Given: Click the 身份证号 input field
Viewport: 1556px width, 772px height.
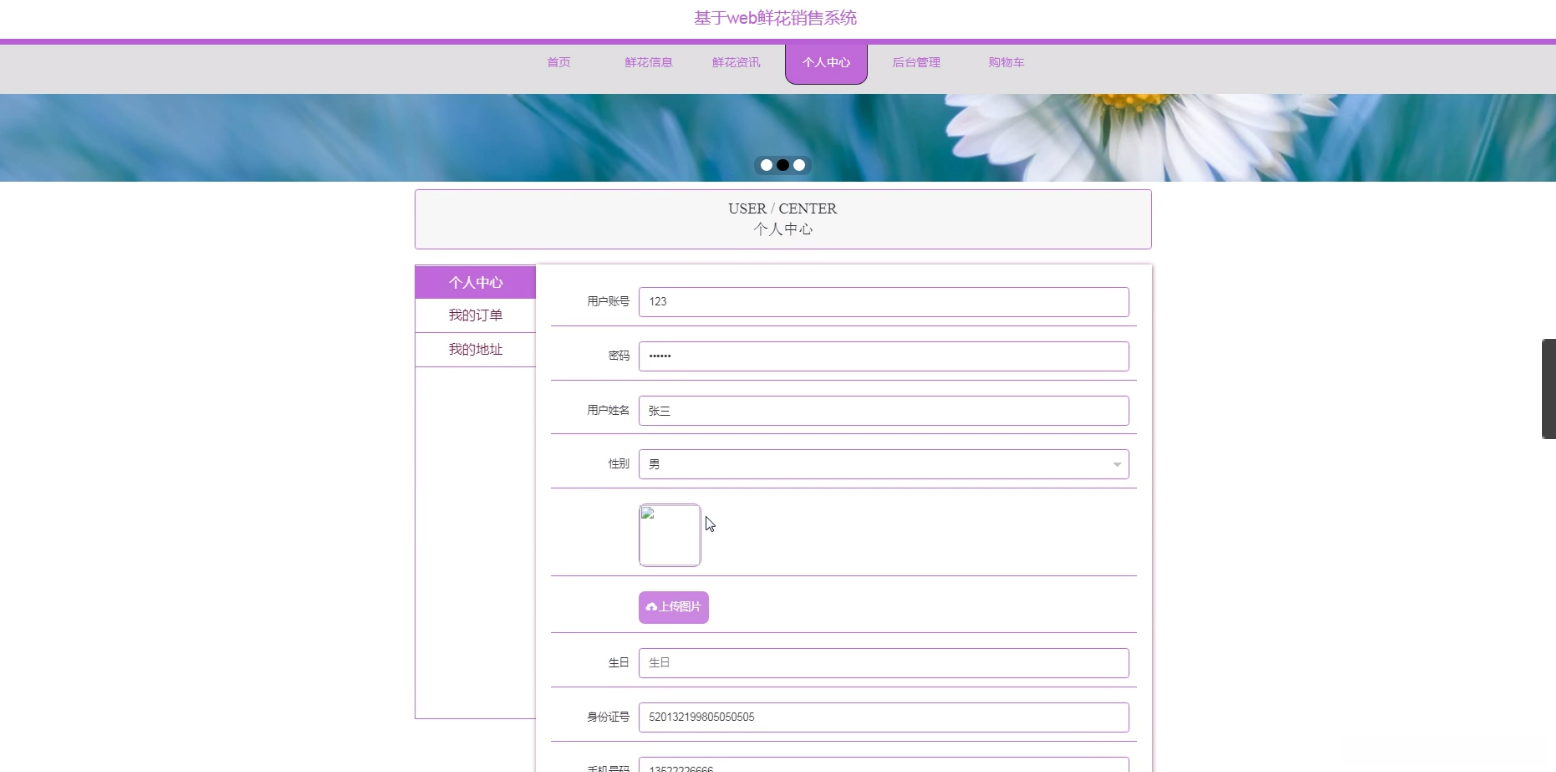Looking at the screenshot, I should pos(884,717).
